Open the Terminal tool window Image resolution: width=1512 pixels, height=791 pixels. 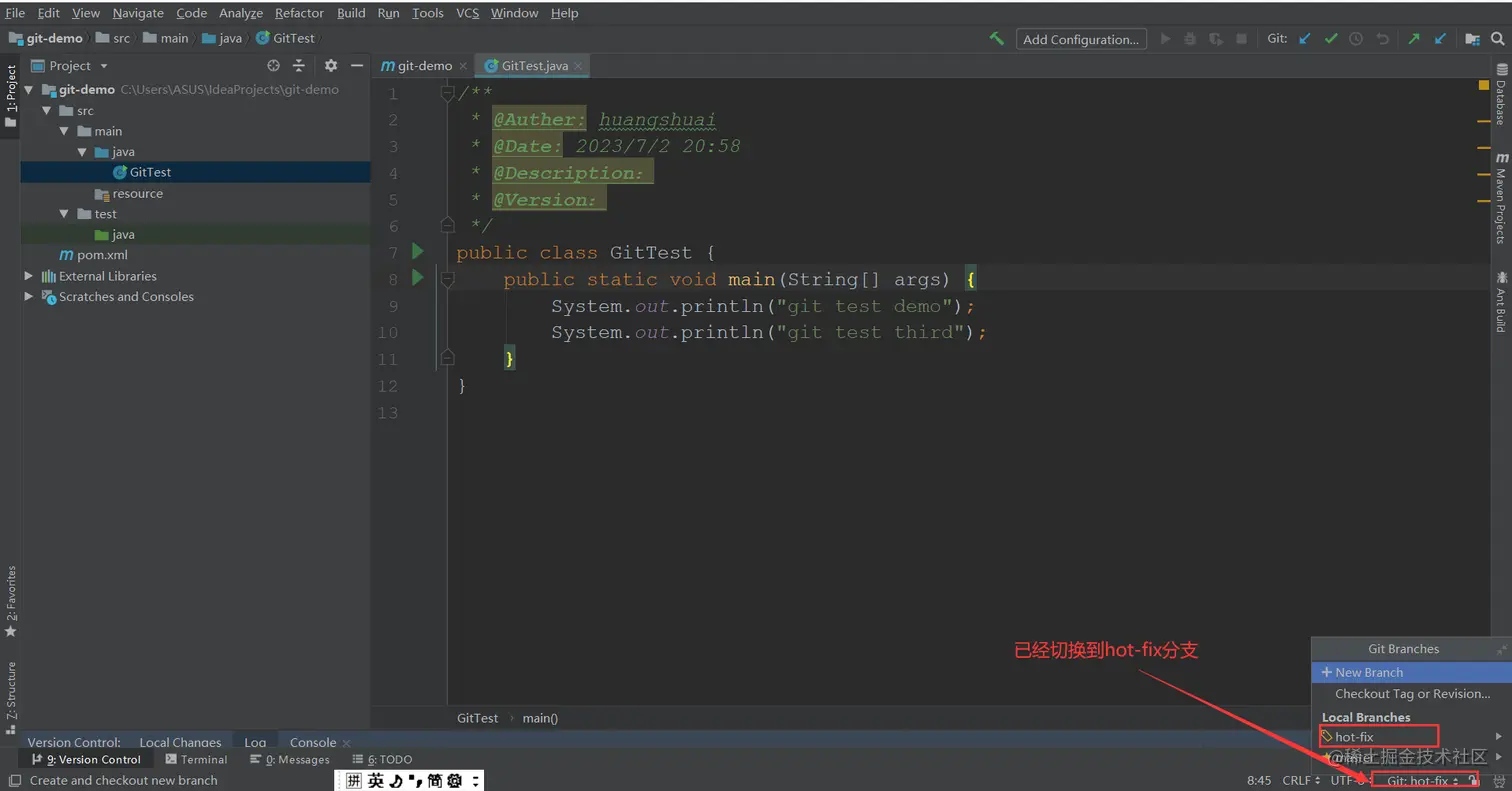coord(196,760)
